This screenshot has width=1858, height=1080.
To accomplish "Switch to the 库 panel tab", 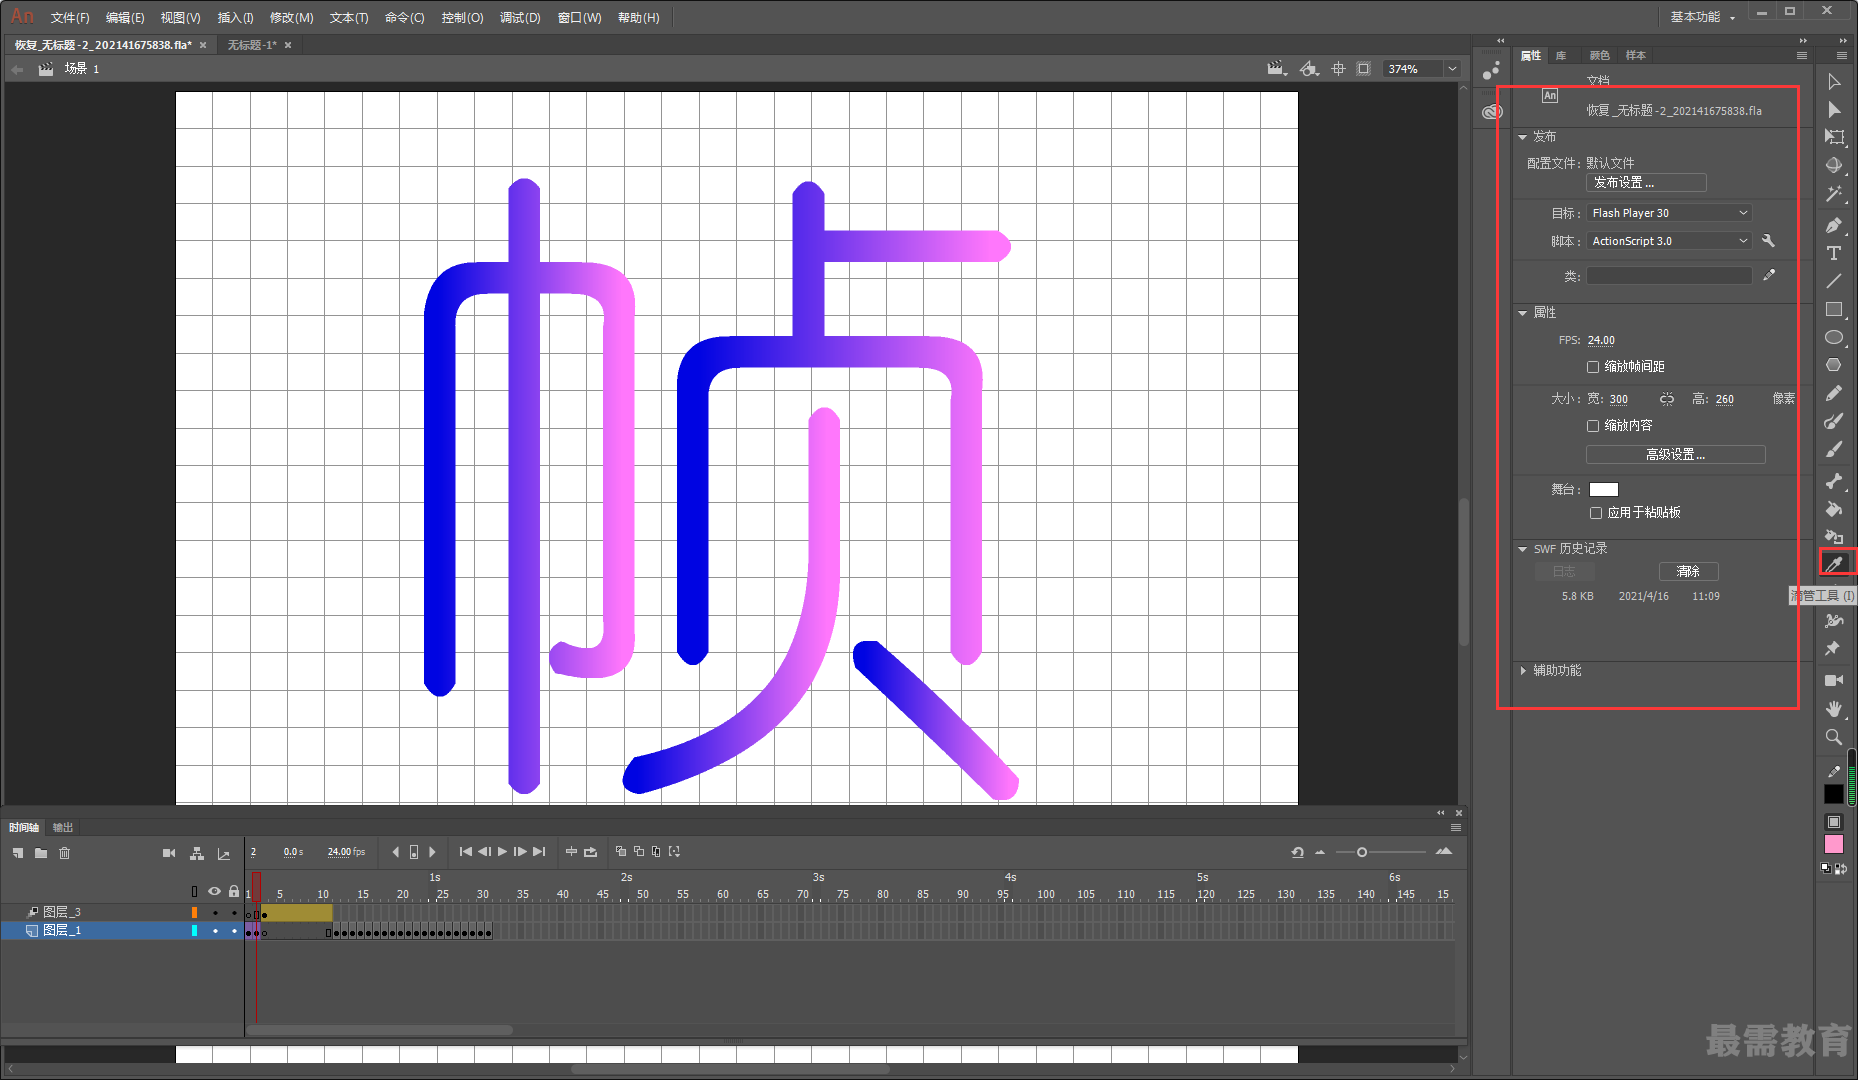I will tap(1561, 56).
